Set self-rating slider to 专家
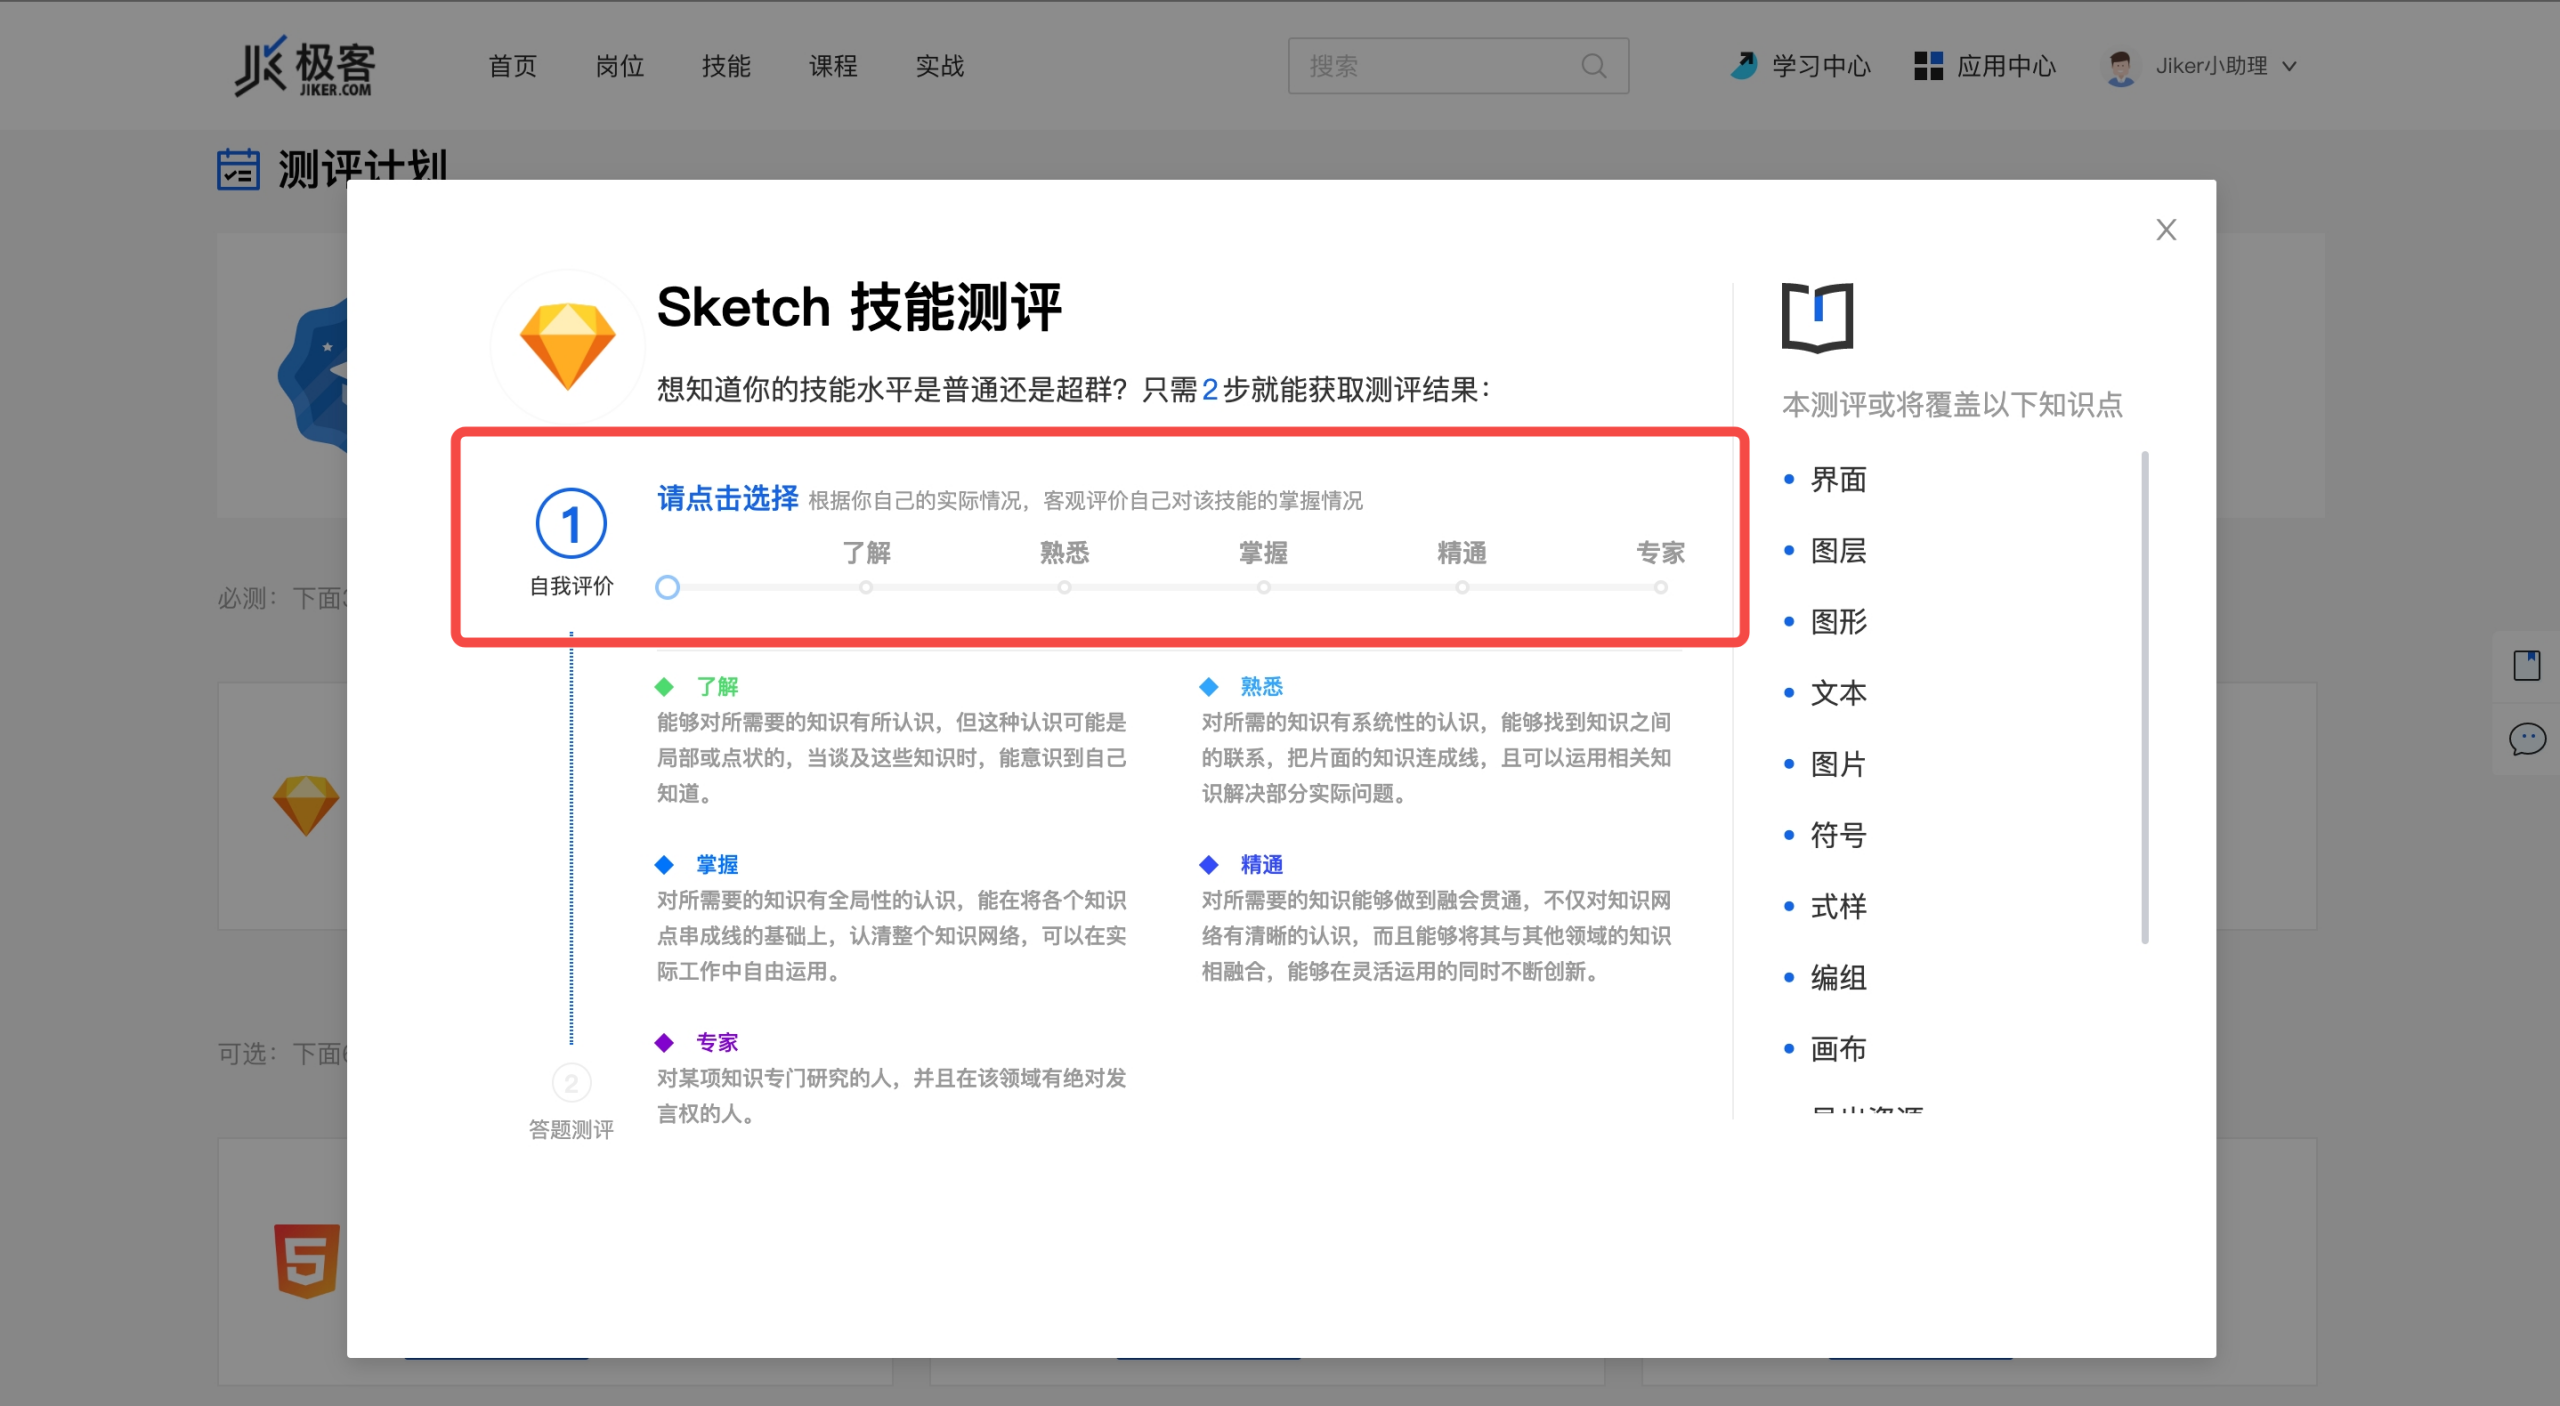The width and height of the screenshot is (2560, 1406). click(1660, 588)
